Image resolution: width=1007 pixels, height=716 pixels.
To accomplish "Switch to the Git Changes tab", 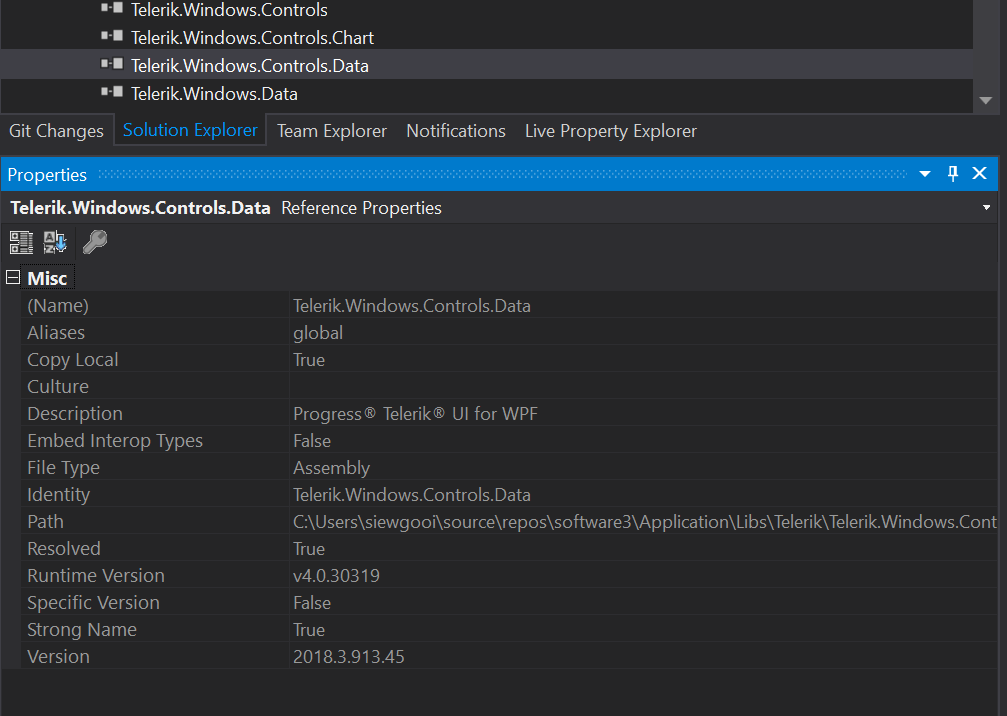I will click(x=56, y=131).
